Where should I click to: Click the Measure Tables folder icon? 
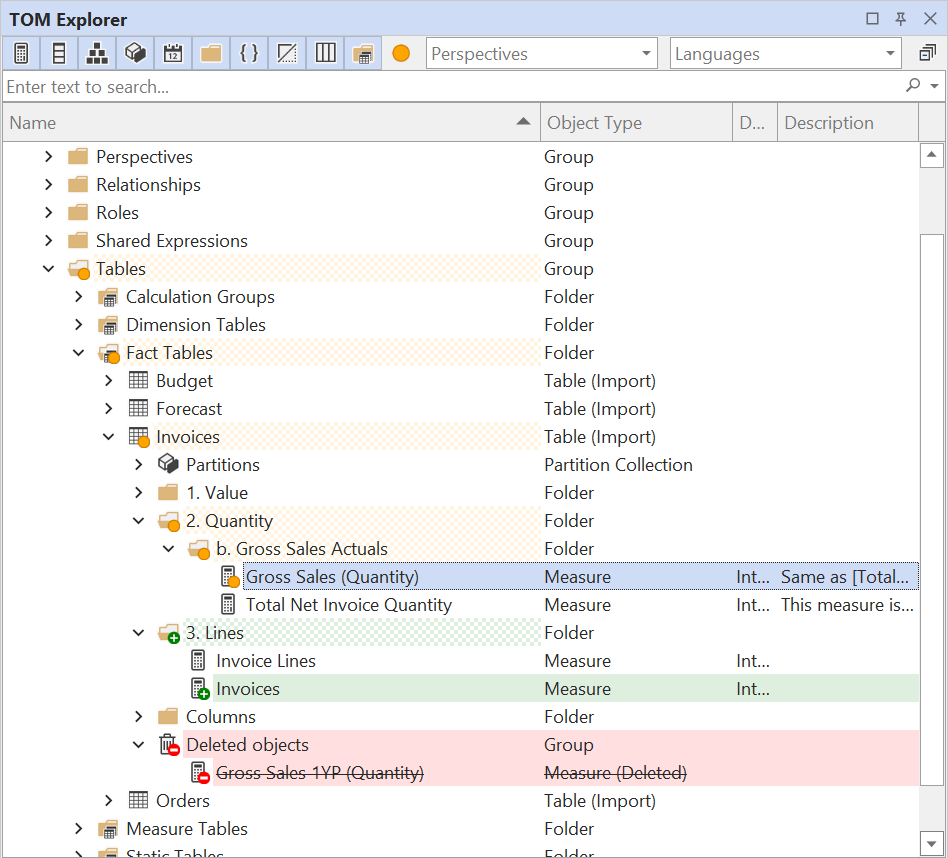[x=108, y=829]
